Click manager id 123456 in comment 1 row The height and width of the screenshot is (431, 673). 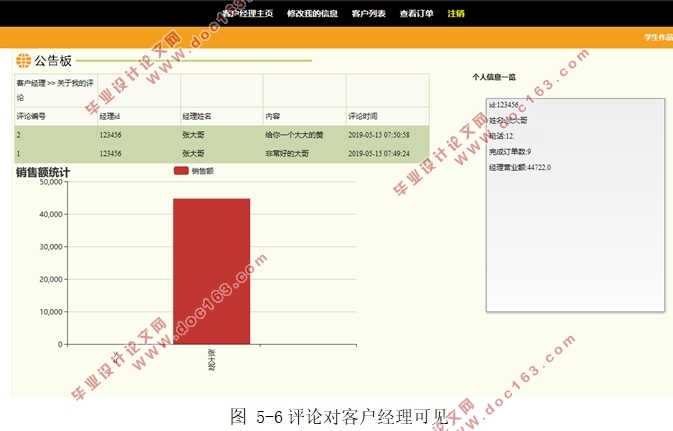(x=110, y=153)
